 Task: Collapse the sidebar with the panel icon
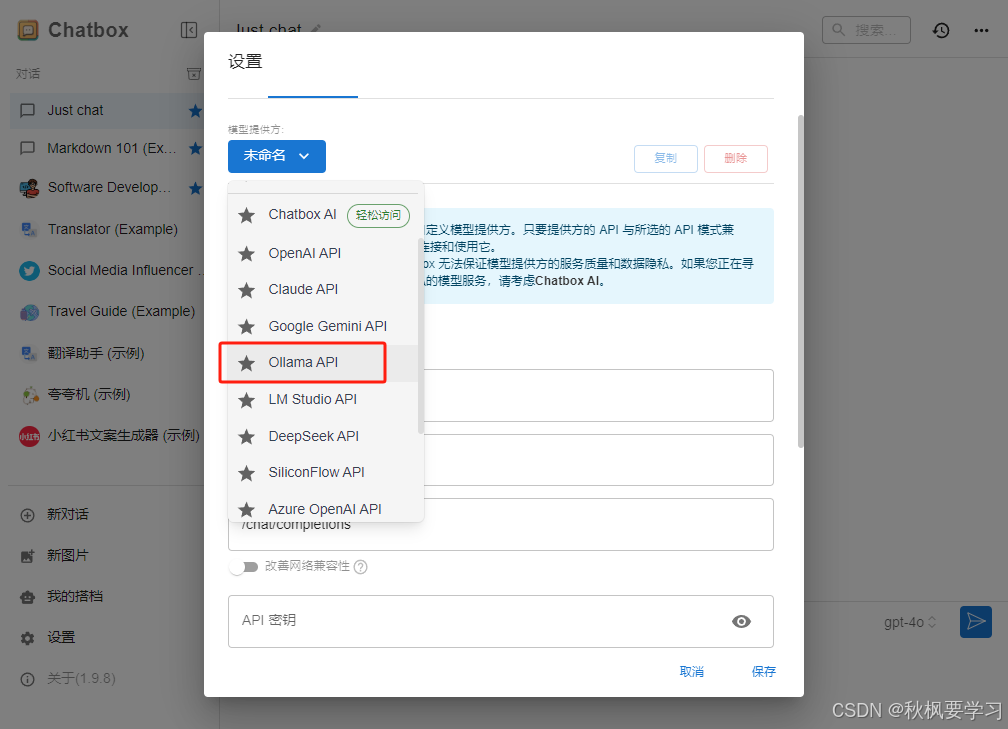tap(189, 30)
